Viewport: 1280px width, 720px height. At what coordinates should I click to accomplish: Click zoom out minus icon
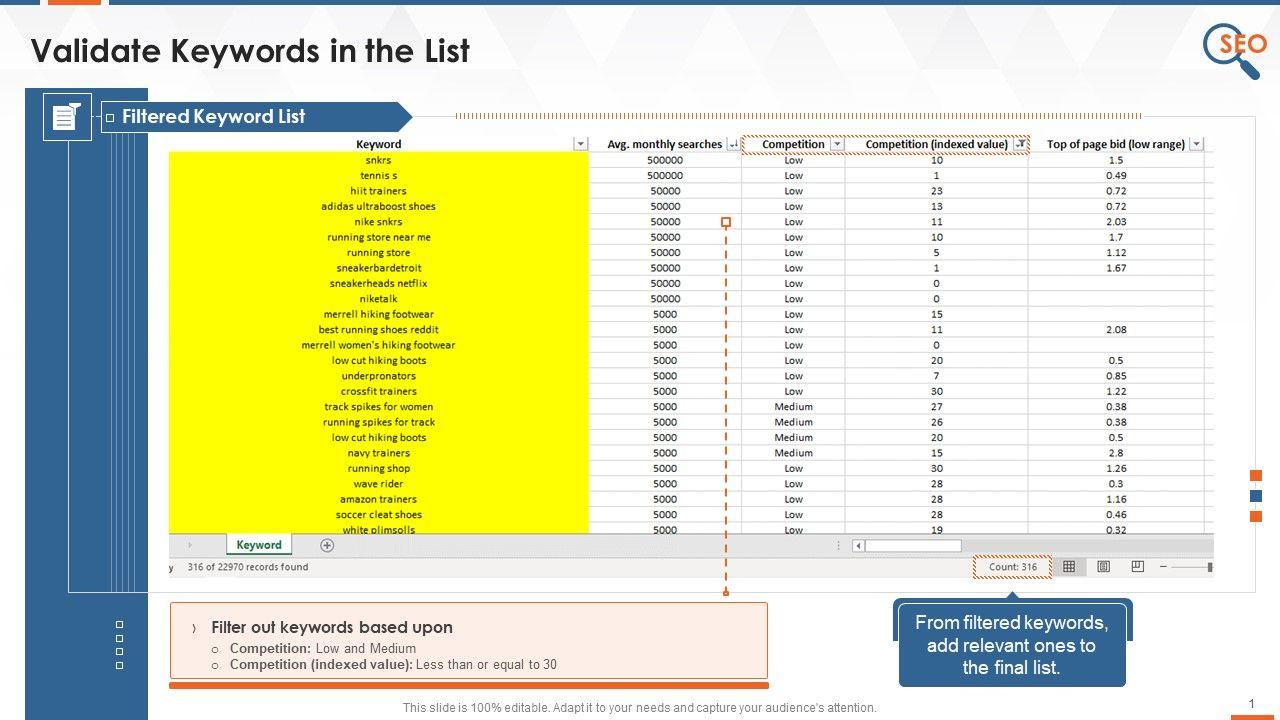pos(1163,567)
